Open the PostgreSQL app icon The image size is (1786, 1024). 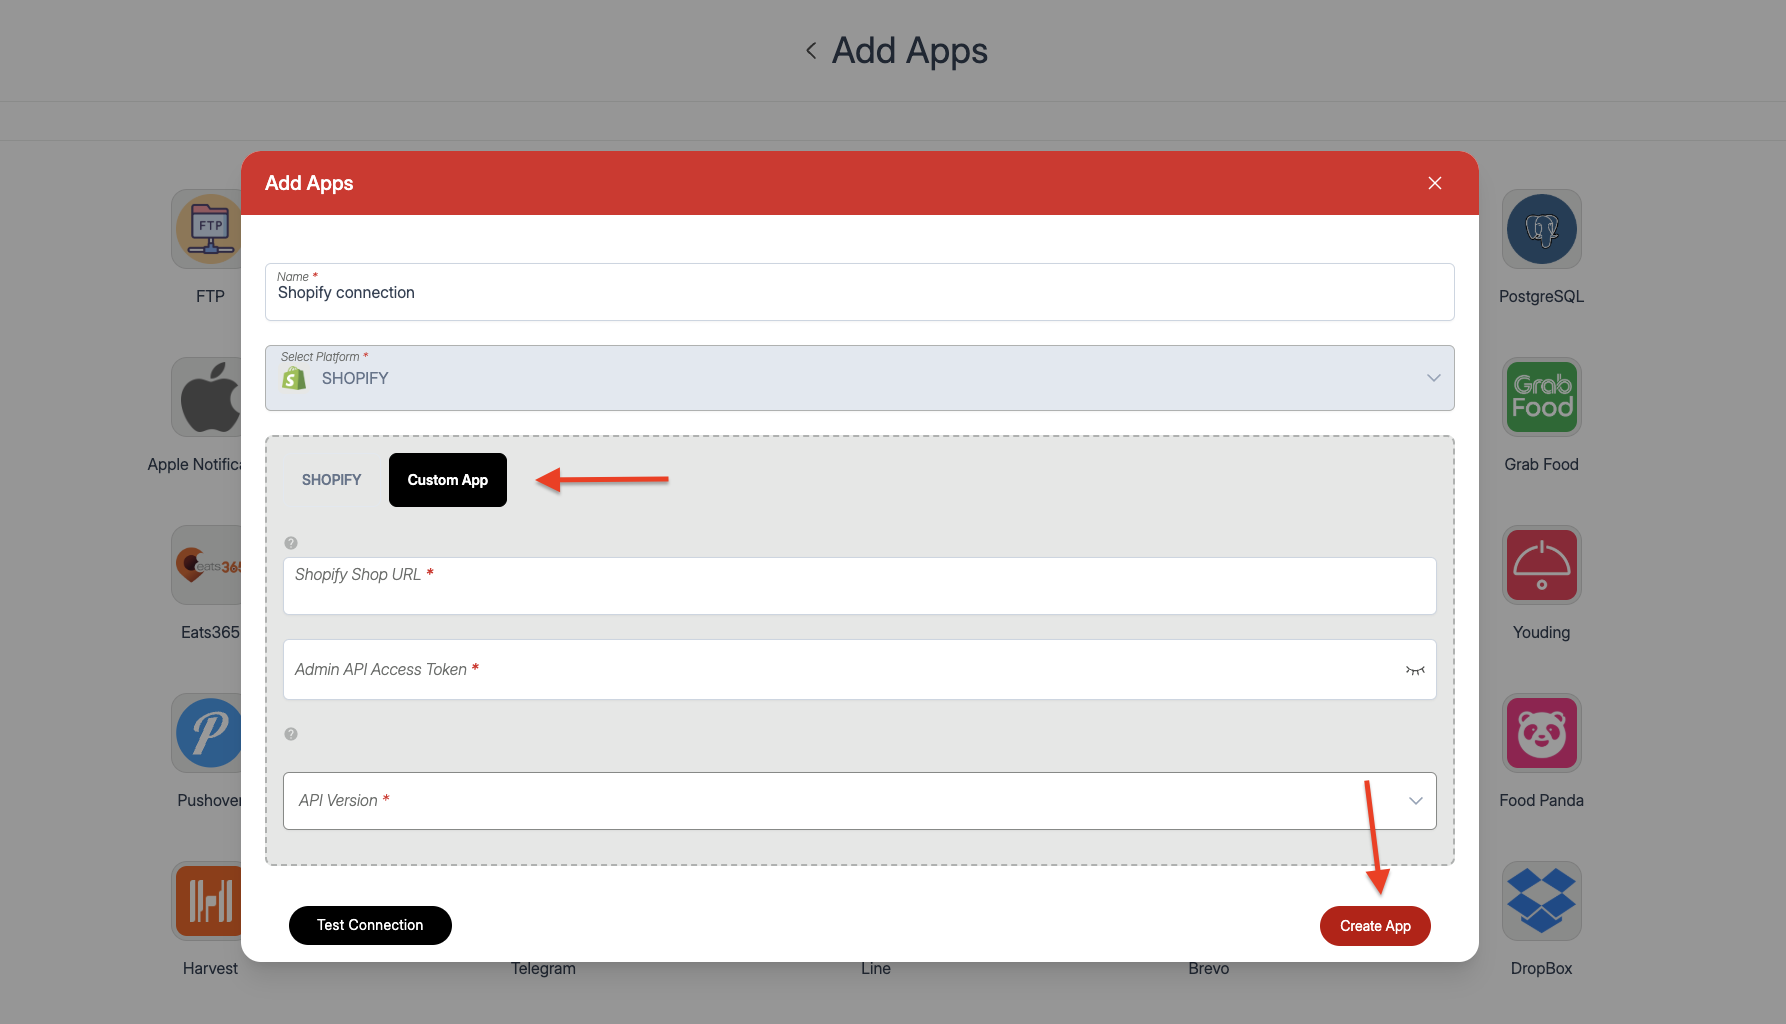pyautogui.click(x=1541, y=229)
